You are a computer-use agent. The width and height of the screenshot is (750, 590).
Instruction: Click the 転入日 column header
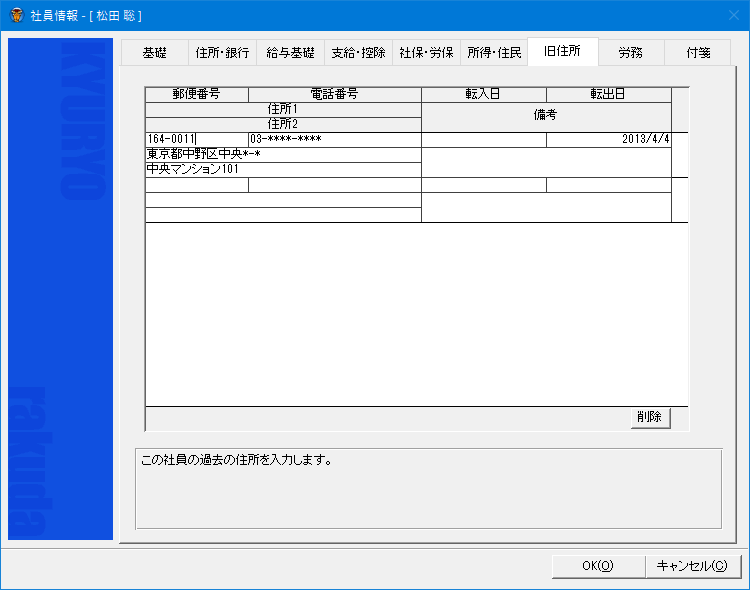pos(484,94)
